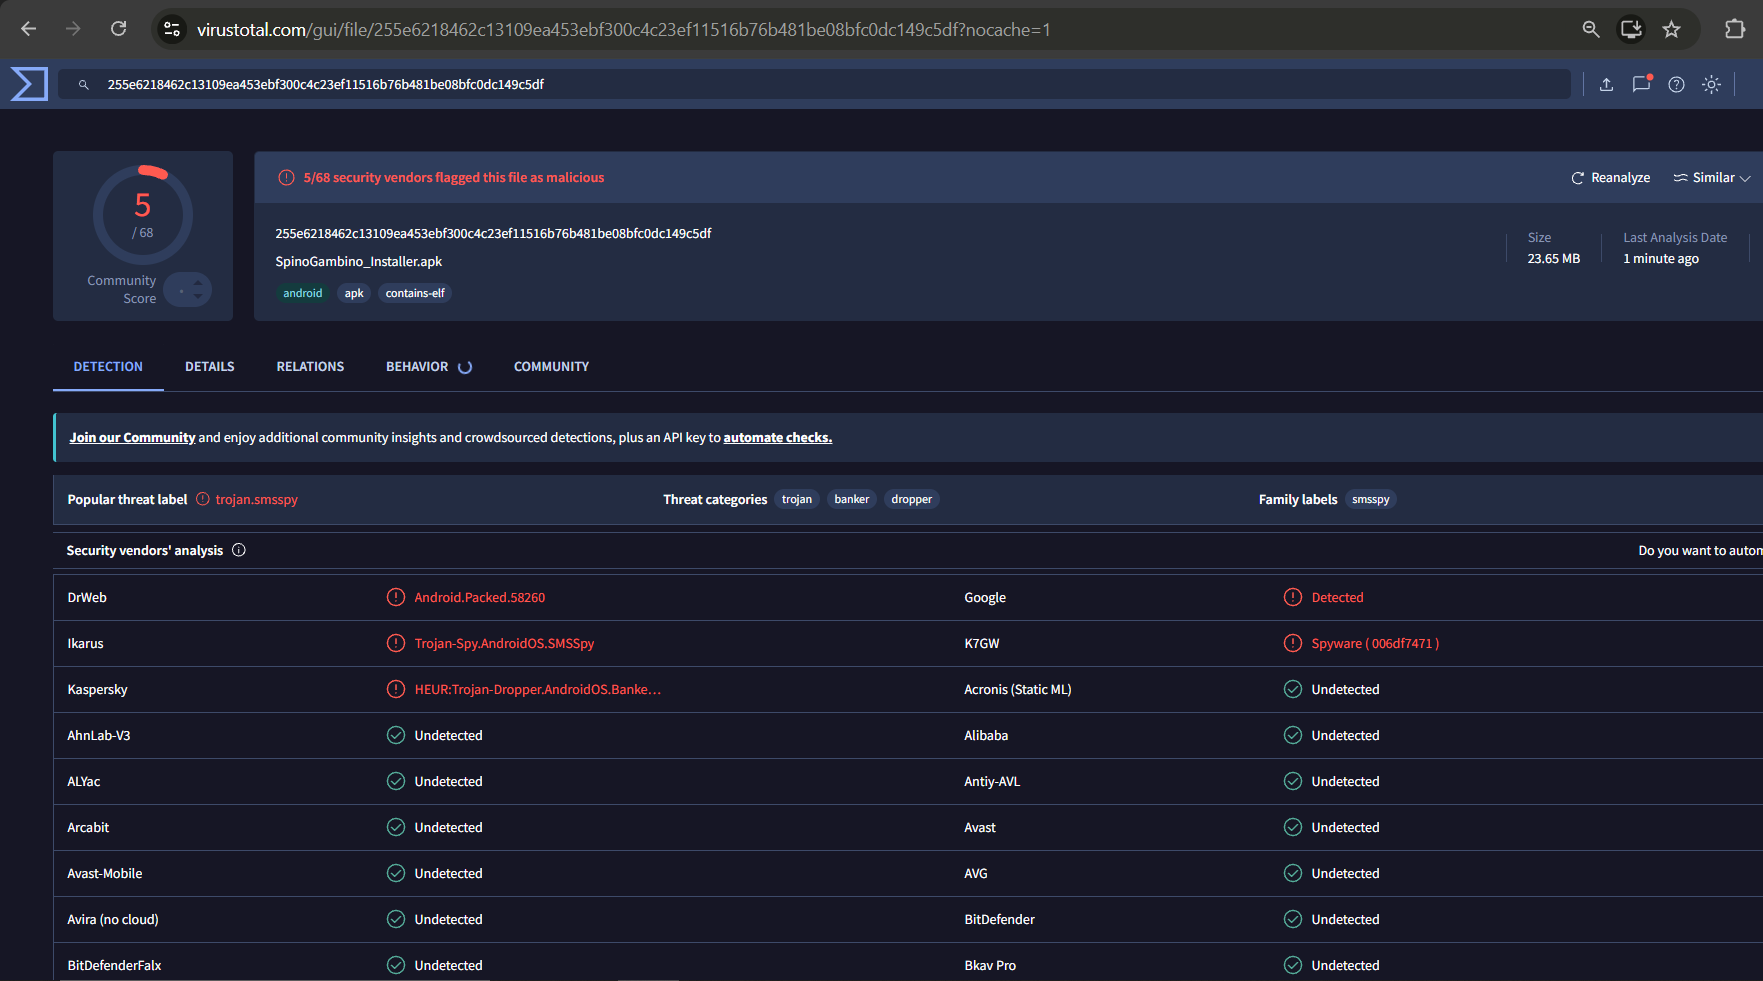Click the warning icon next to trojan.smsspy

pyautogui.click(x=203, y=499)
